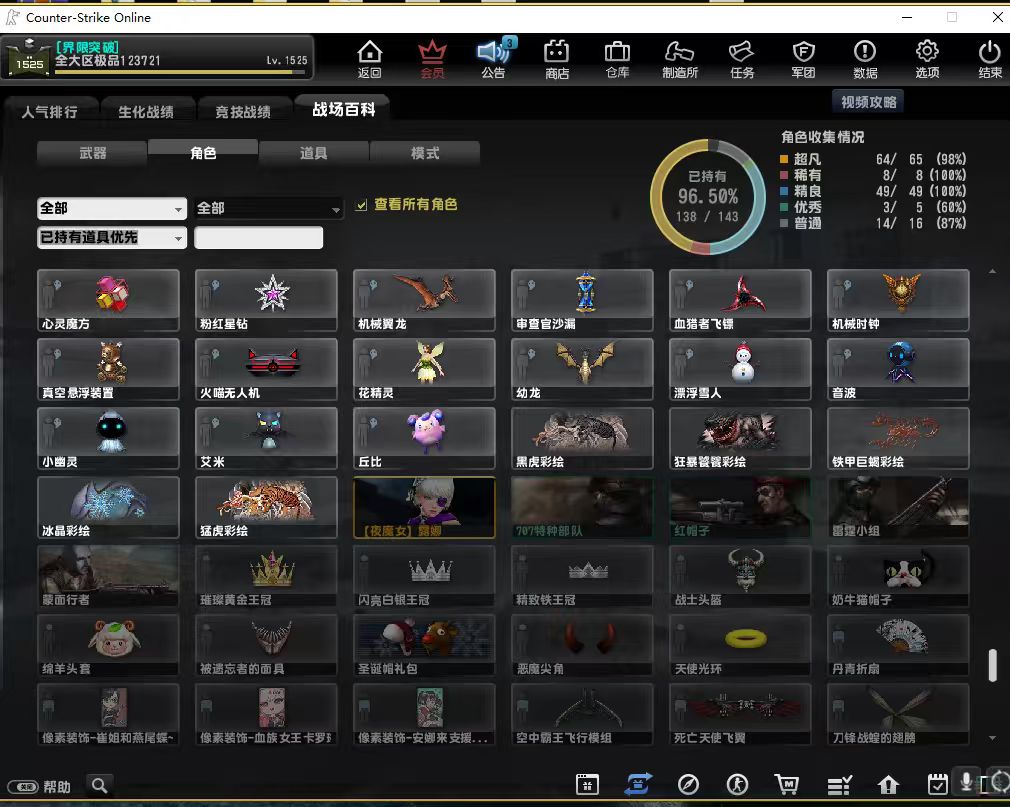This screenshot has width=1010, height=807.
Task: Click the 返回 home icon
Action: point(370,59)
